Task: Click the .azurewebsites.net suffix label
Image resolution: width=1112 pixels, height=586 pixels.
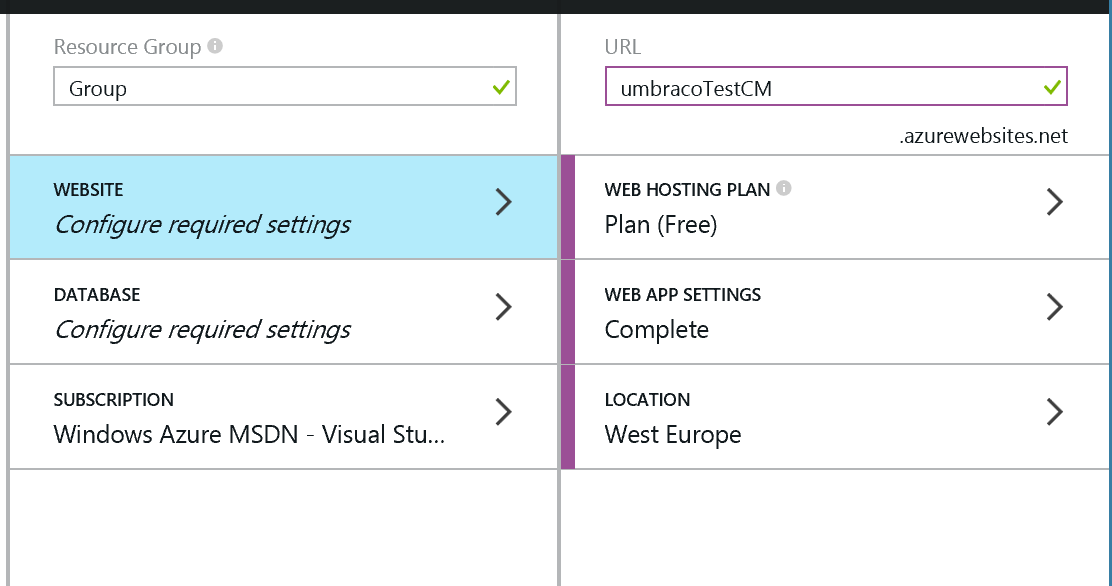Action: click(984, 136)
